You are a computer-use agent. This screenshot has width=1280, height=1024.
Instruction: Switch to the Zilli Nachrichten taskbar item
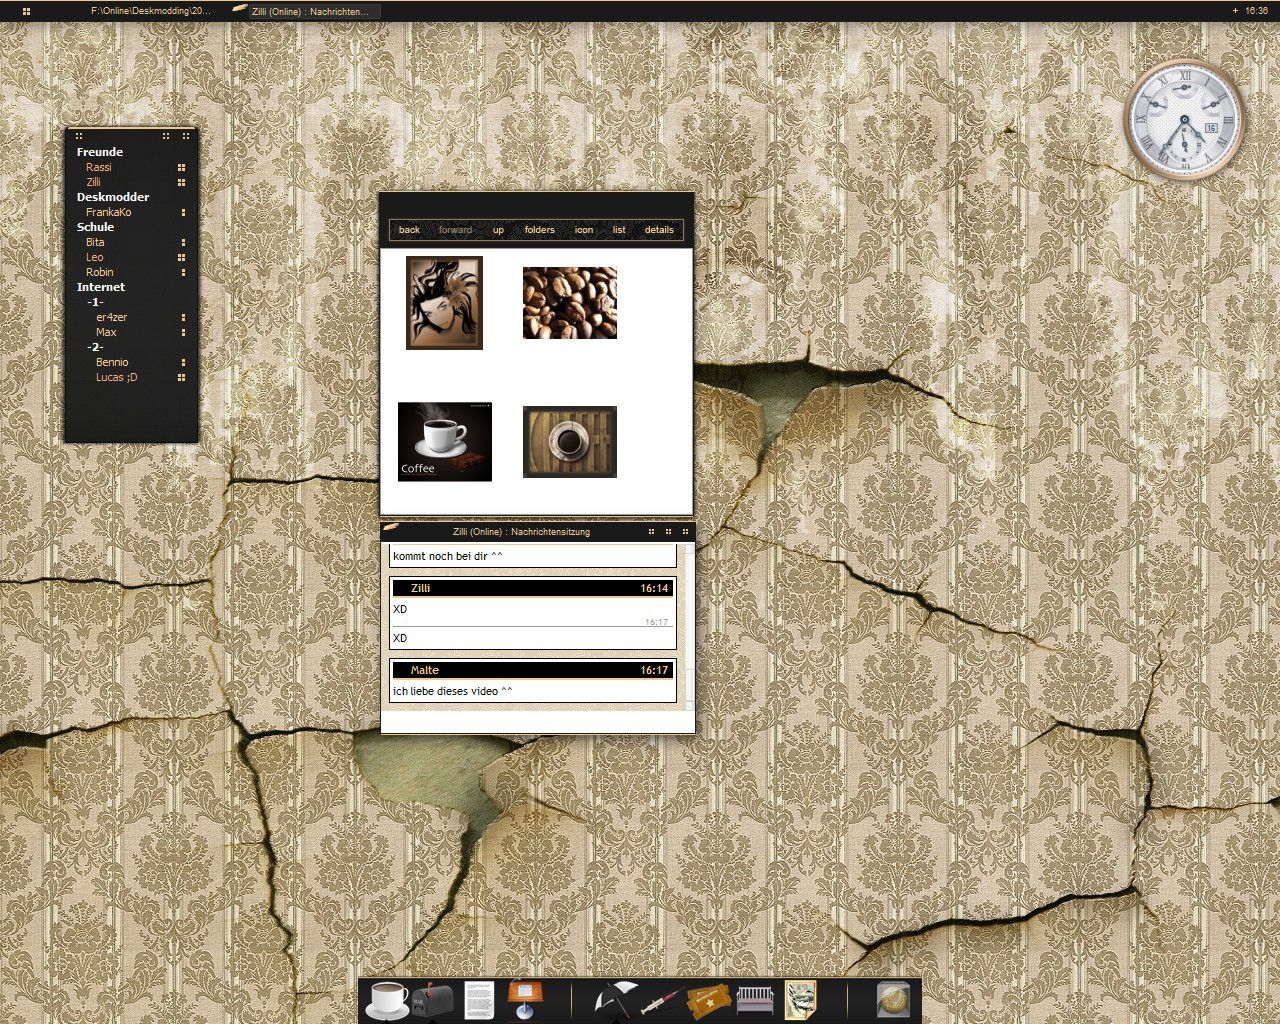point(309,11)
